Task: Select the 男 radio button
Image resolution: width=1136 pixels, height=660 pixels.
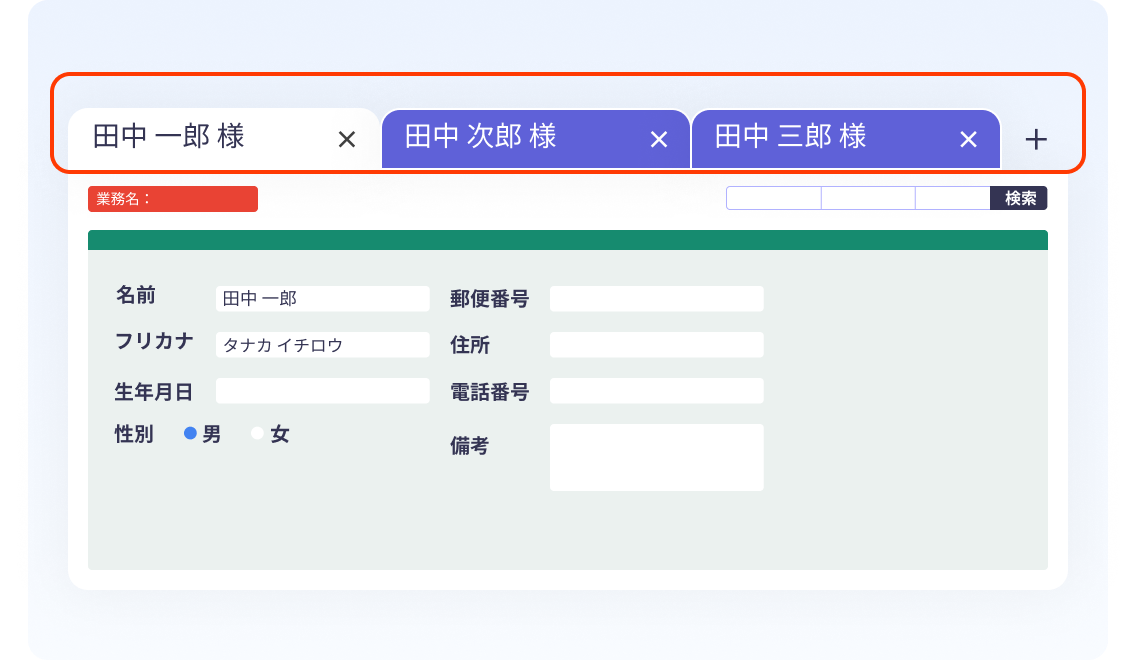Action: 191,434
